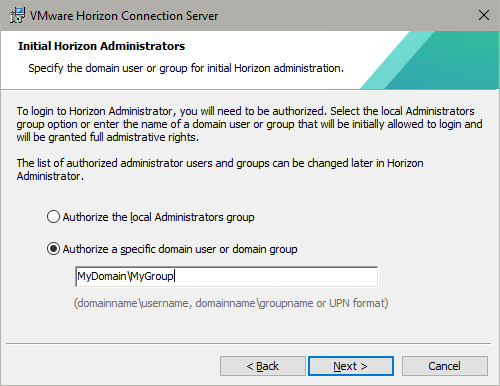Click the Cancel button
This screenshot has width=500, height=386.
pos(445,366)
